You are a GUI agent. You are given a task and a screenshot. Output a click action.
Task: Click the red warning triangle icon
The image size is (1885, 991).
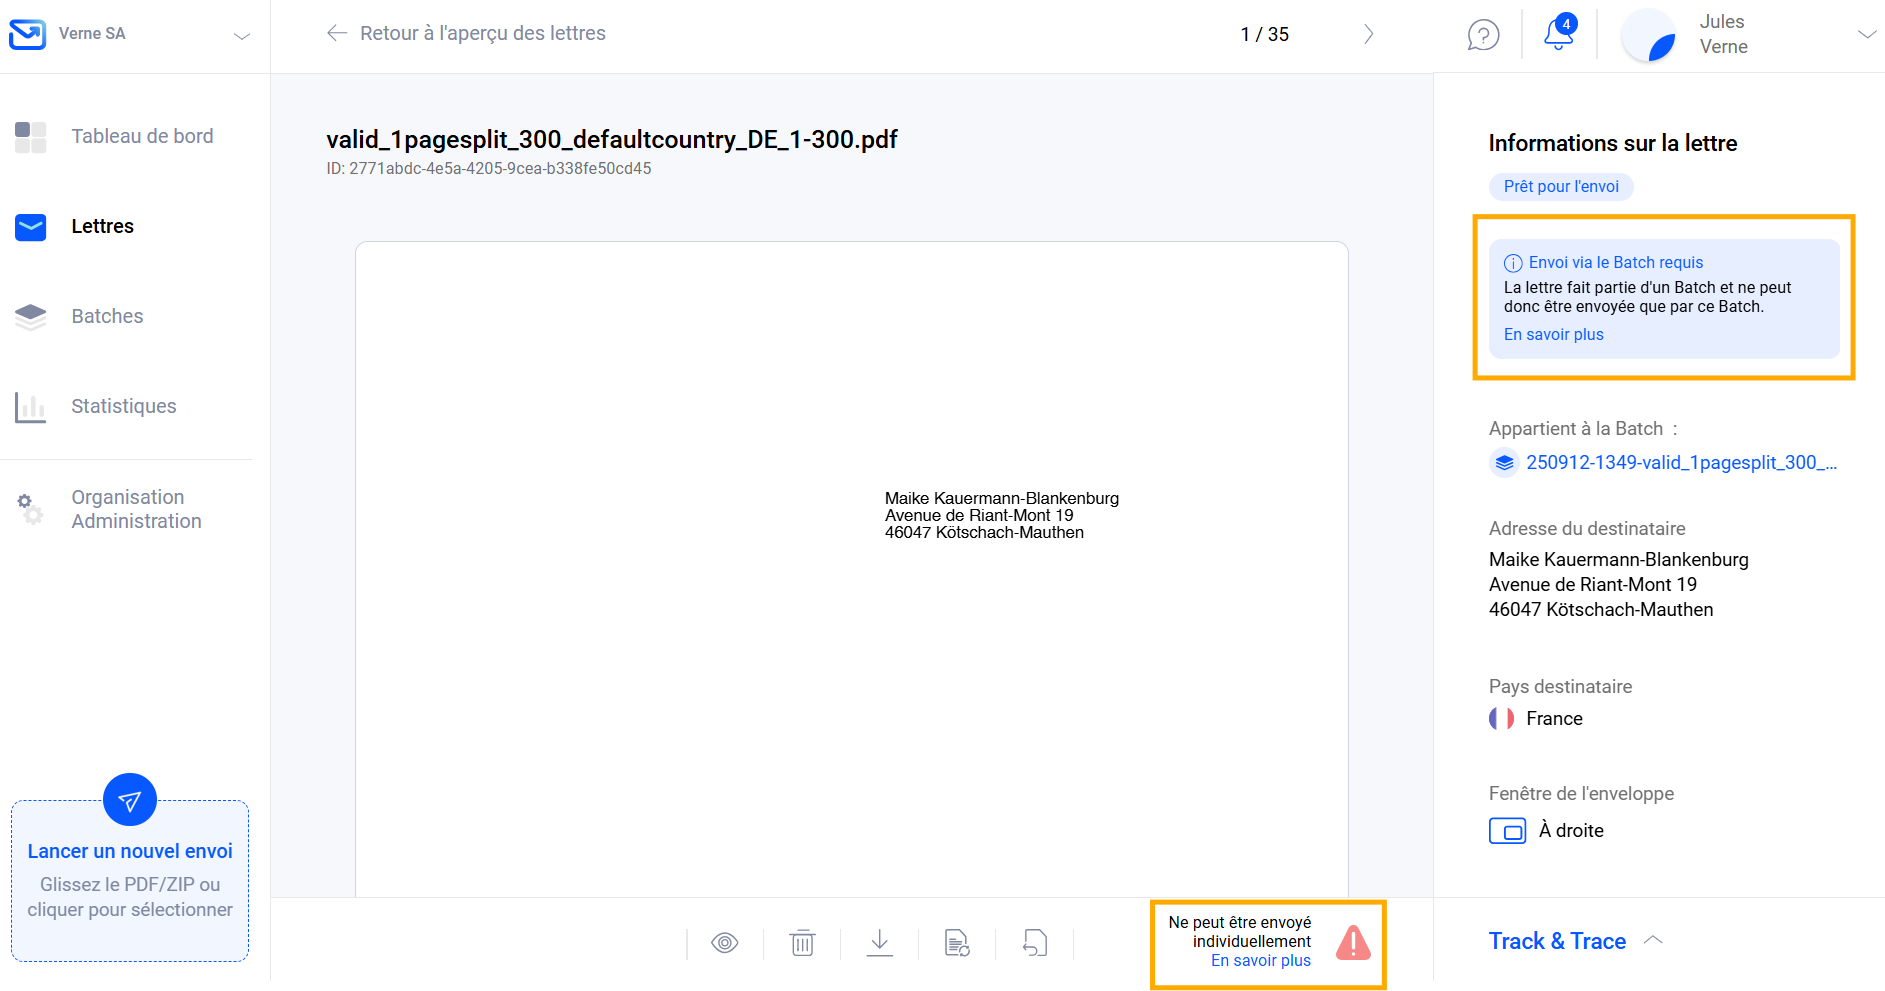[1353, 943]
